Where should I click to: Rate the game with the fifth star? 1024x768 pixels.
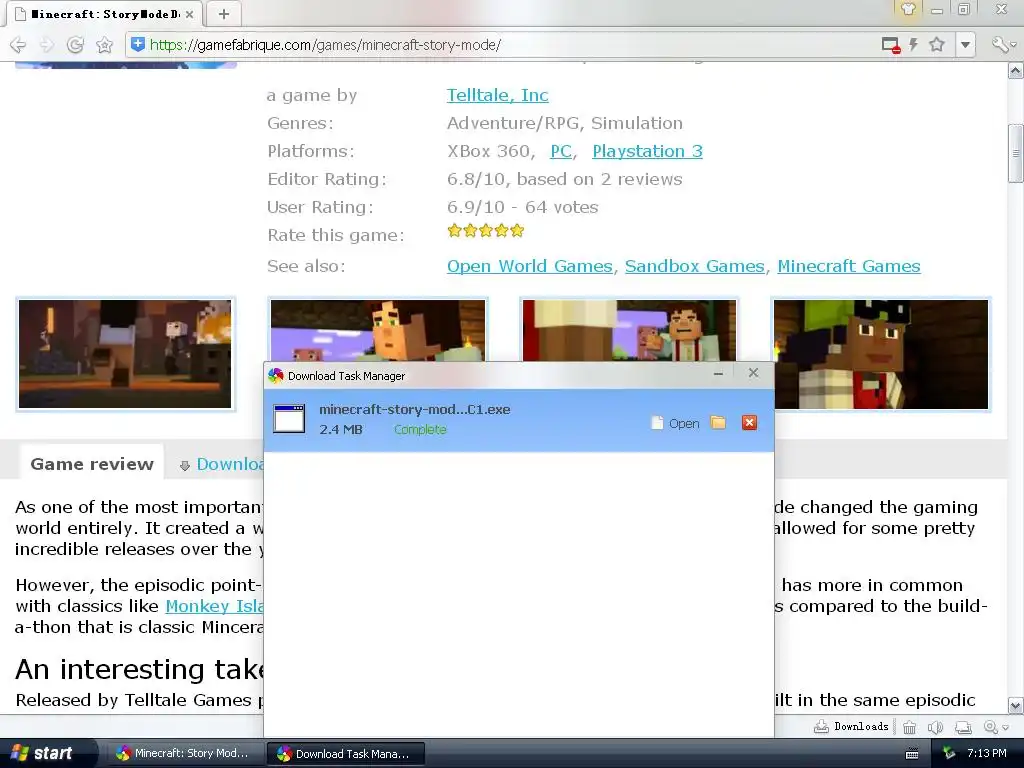[x=517, y=231]
